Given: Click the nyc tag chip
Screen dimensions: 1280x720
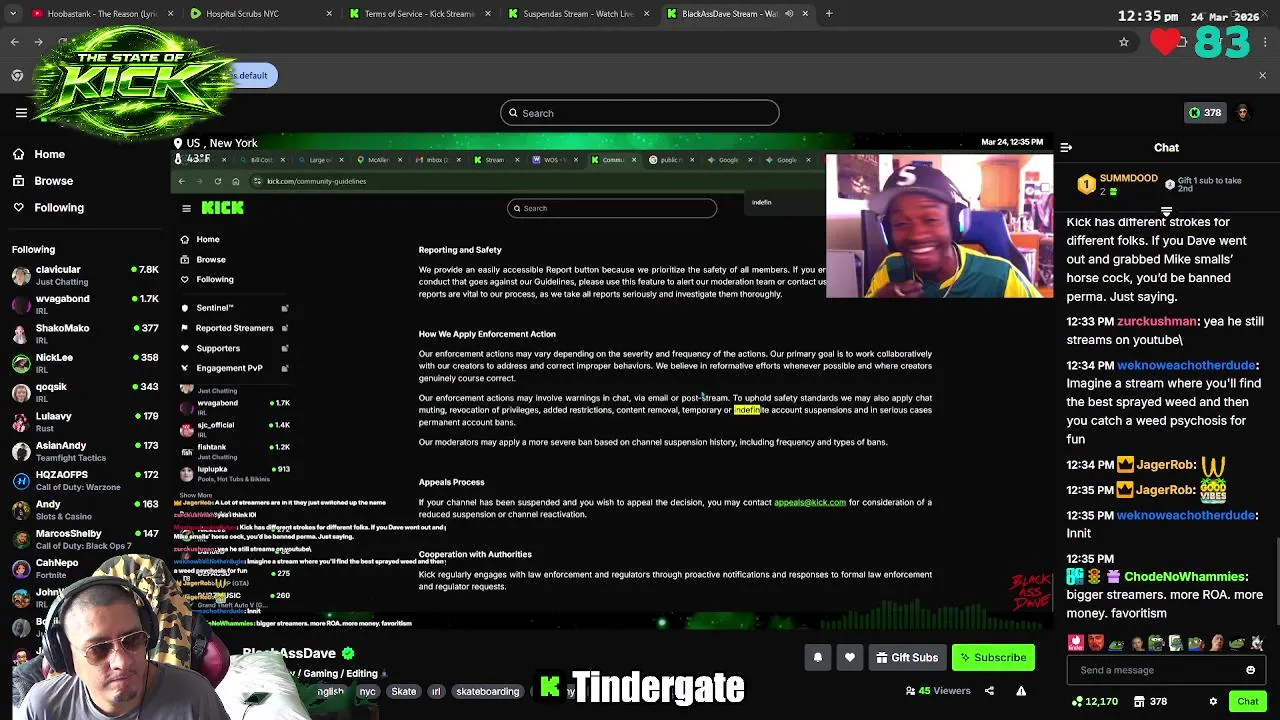Looking at the screenshot, I should tap(368, 691).
